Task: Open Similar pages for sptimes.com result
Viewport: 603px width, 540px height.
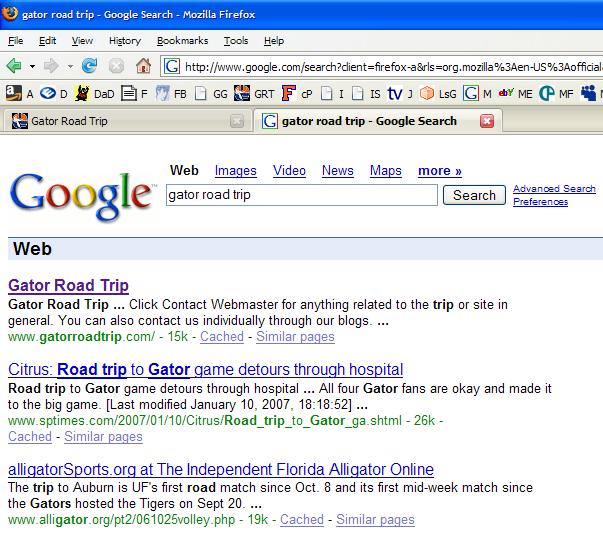Action: click(x=103, y=437)
